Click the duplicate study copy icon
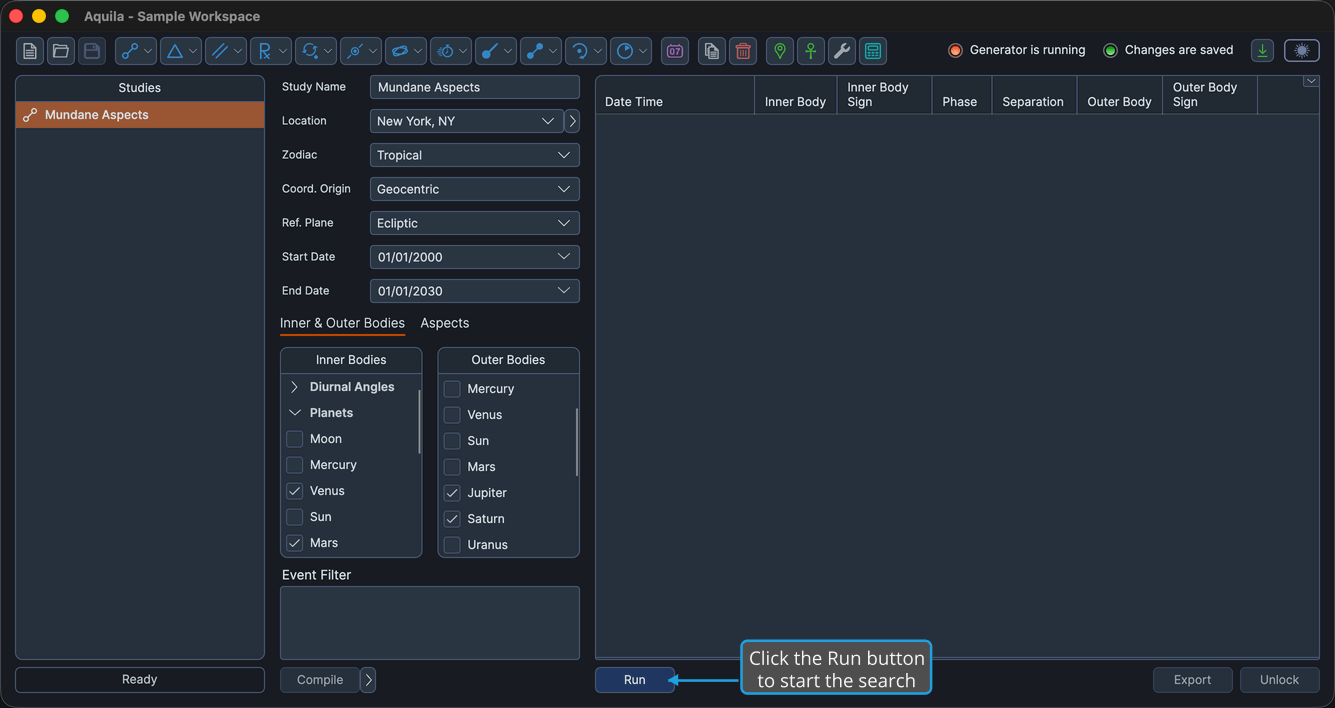The width and height of the screenshot is (1335, 708). tap(712, 51)
